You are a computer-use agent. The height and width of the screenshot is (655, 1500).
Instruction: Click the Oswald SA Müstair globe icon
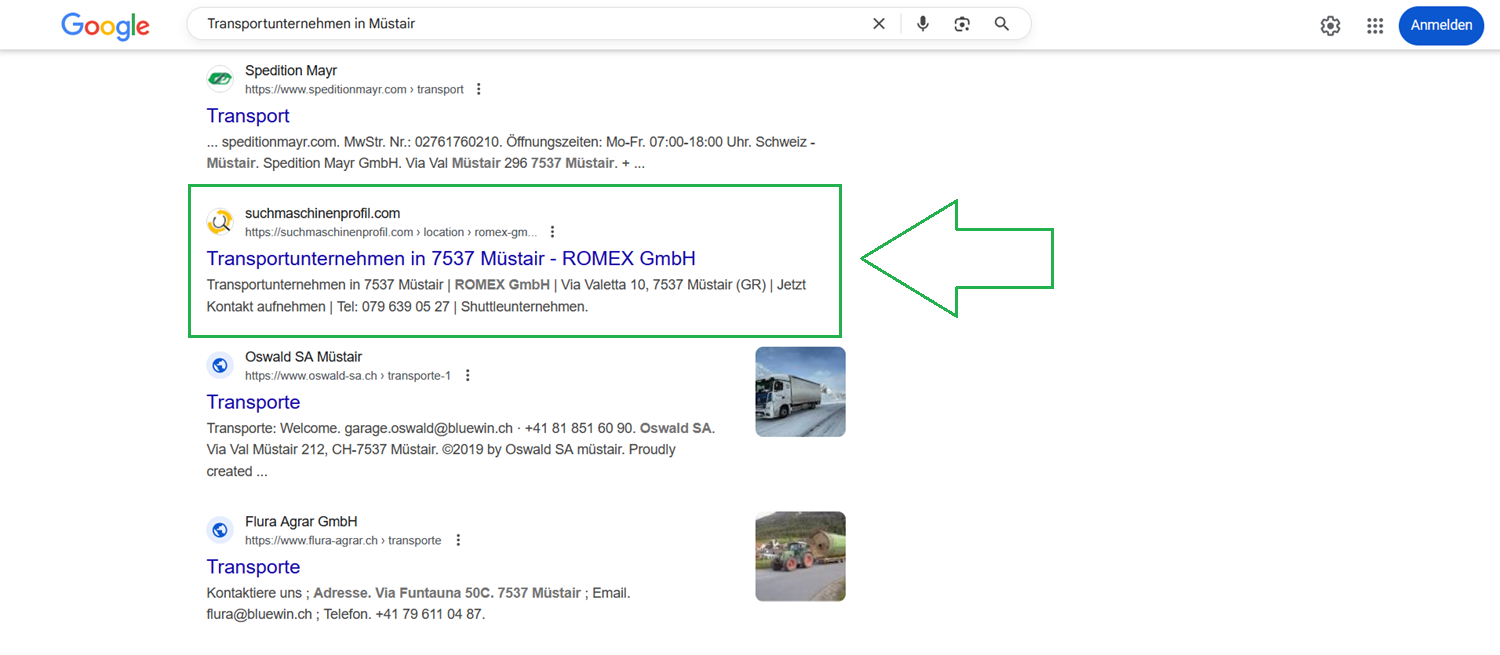click(220, 365)
